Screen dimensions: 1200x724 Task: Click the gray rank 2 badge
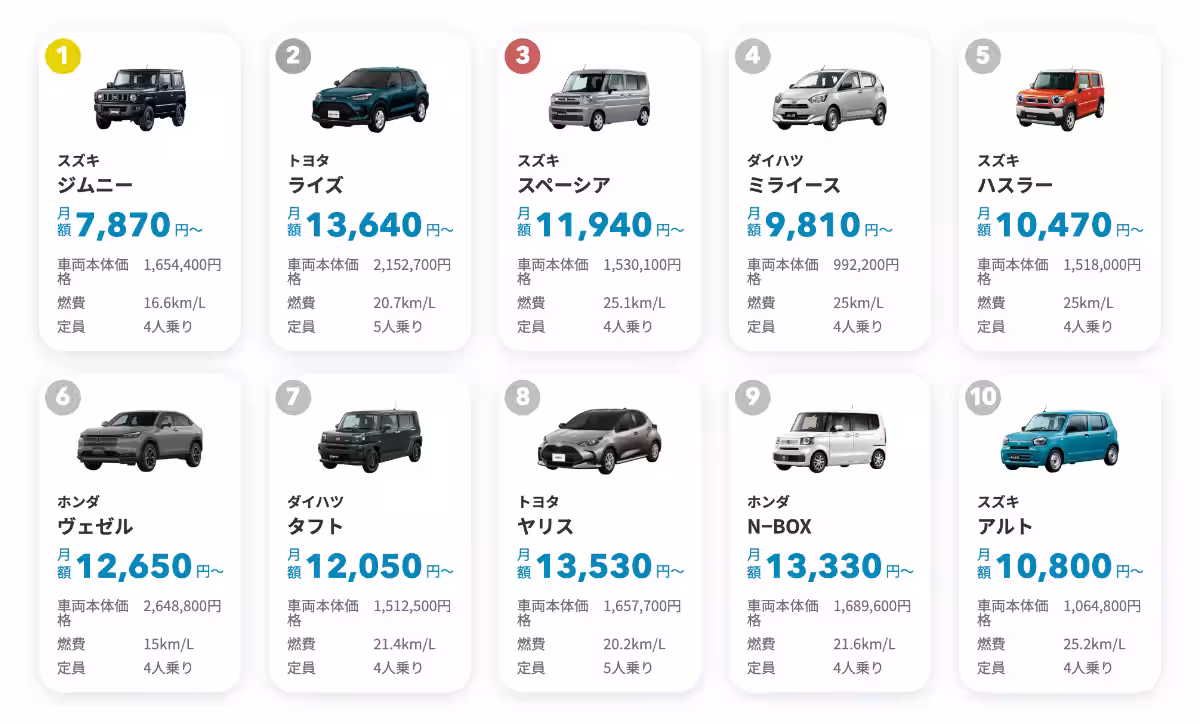point(293,56)
